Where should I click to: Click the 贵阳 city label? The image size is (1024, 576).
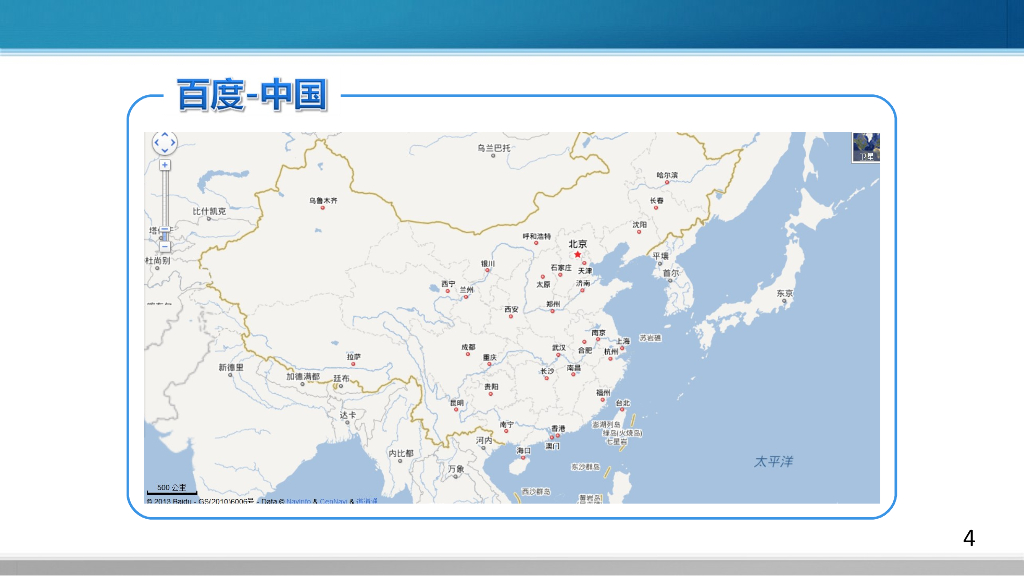pyautogui.click(x=491, y=386)
